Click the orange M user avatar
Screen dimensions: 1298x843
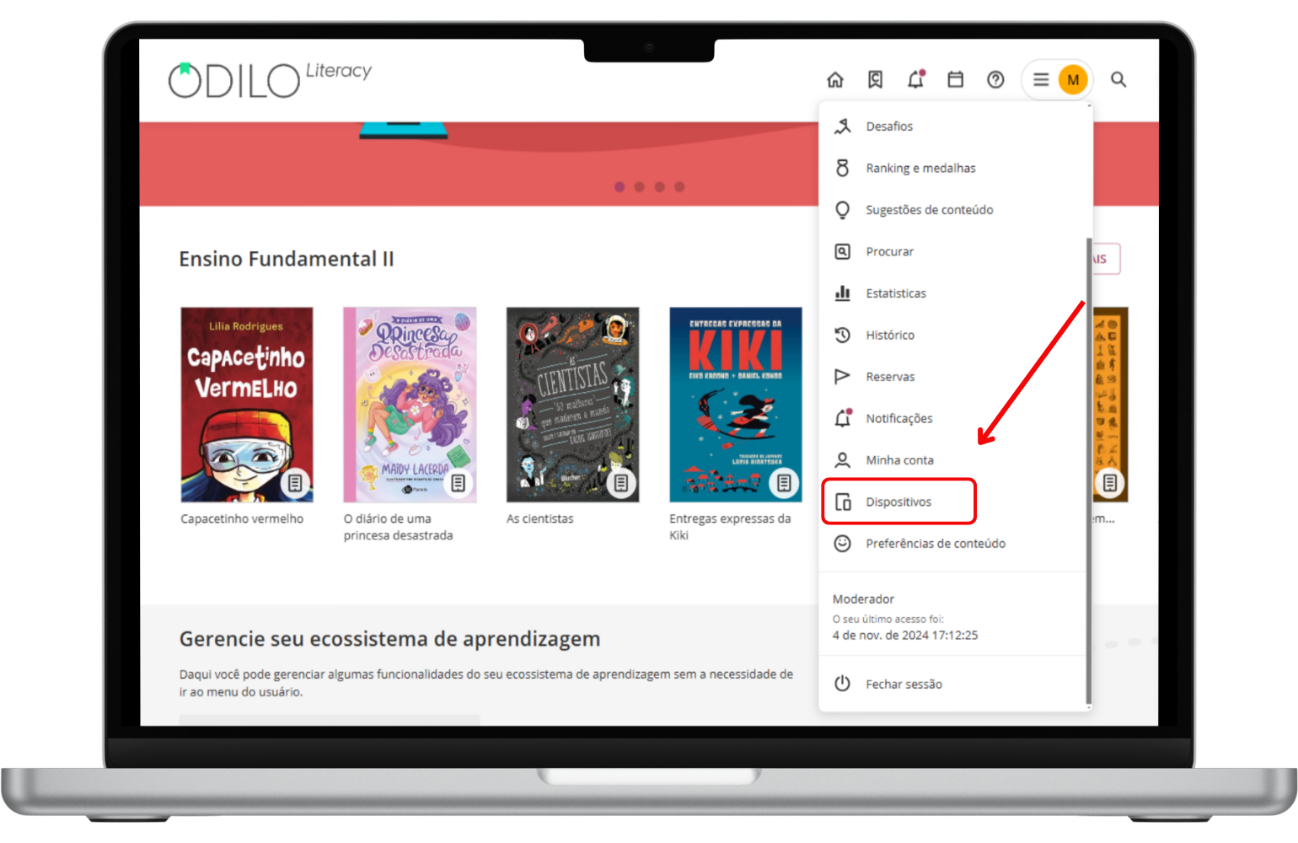click(1072, 80)
